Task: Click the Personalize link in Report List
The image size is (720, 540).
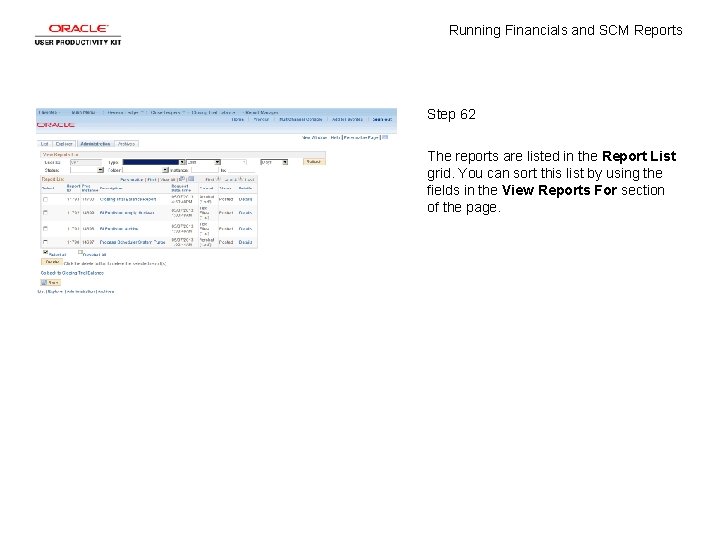Action: [x=132, y=180]
